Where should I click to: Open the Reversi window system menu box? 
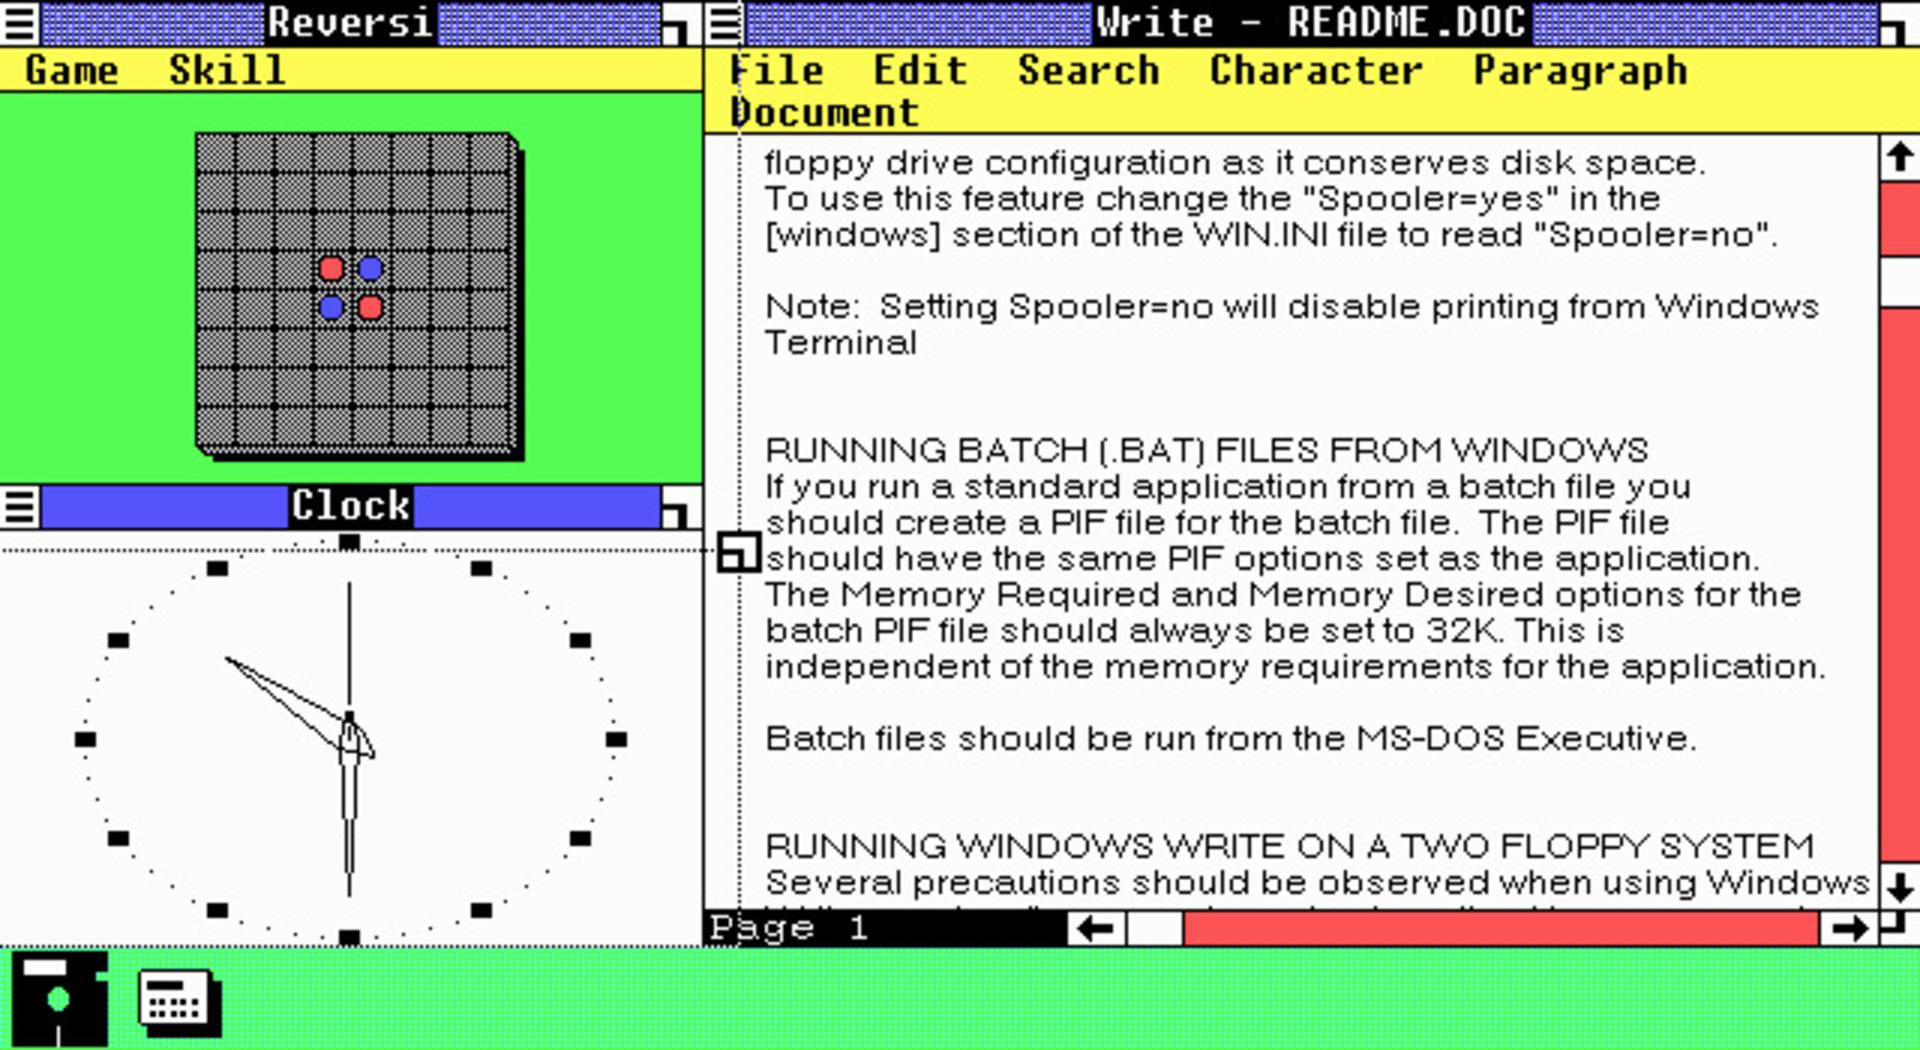(x=20, y=23)
